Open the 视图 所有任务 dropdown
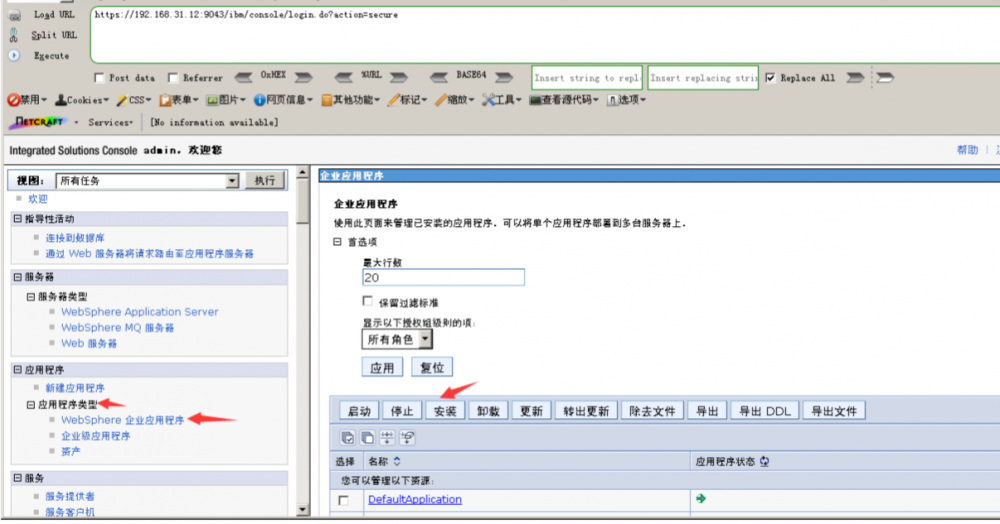 (232, 181)
